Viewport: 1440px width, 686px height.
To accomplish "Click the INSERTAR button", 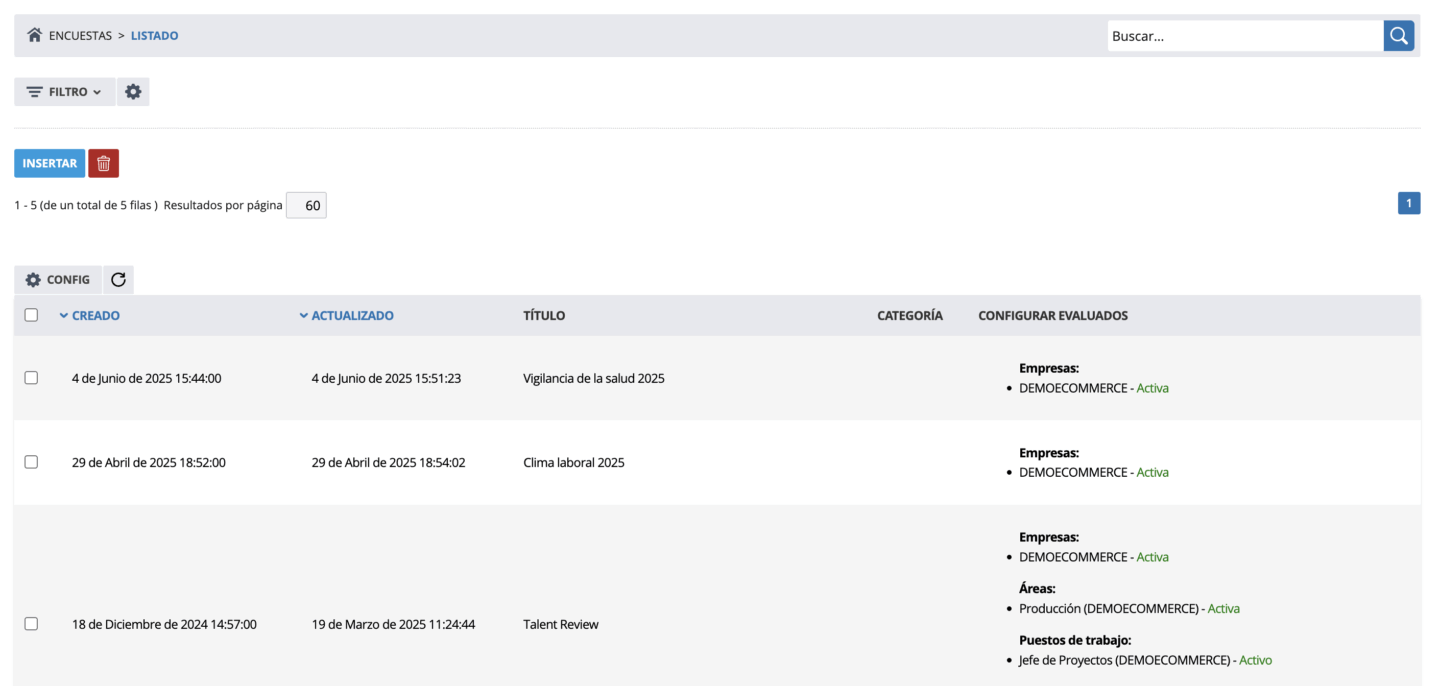I will click(x=50, y=163).
